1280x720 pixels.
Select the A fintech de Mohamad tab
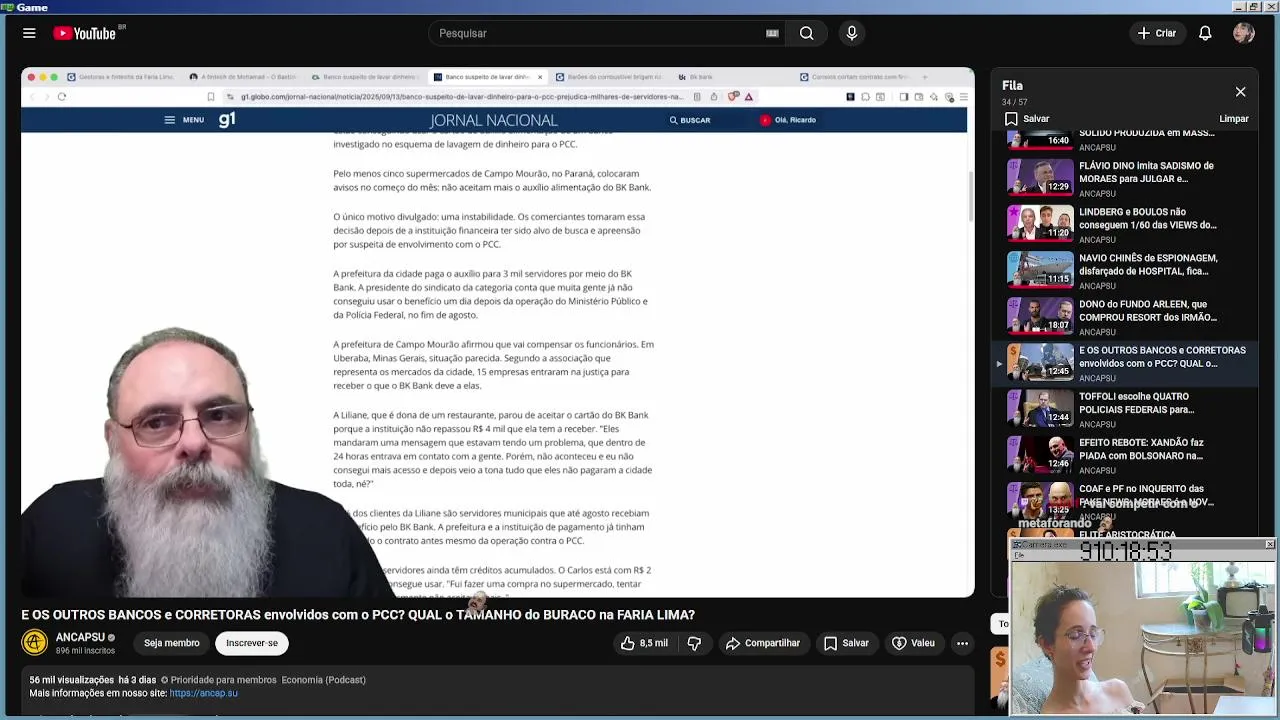(x=243, y=77)
